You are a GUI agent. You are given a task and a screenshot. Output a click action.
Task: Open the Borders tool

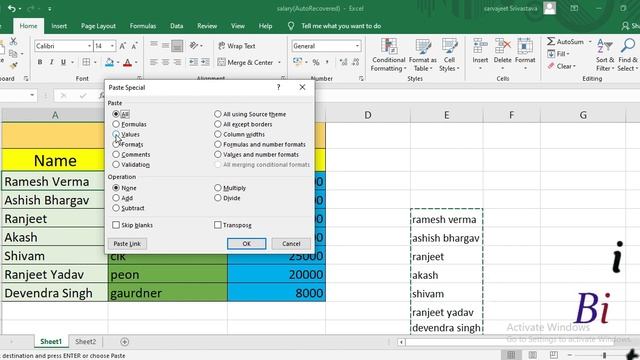click(x=86, y=62)
